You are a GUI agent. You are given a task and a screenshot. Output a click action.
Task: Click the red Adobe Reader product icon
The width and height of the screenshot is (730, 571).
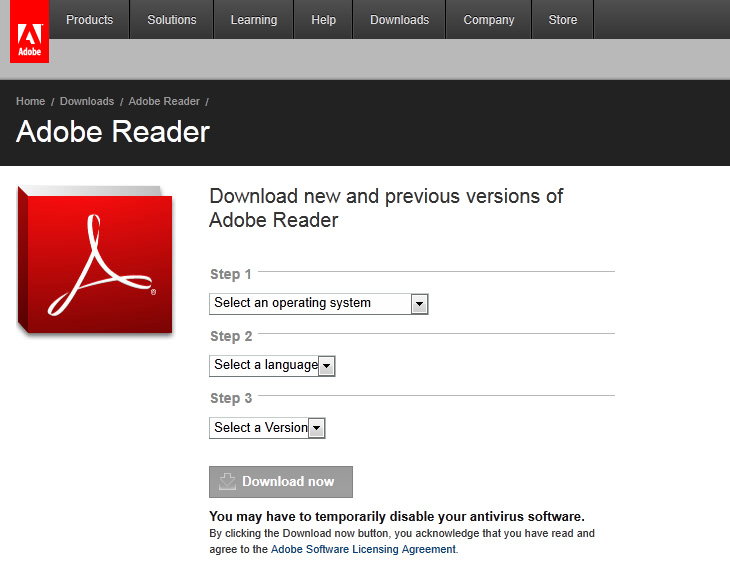coord(95,260)
